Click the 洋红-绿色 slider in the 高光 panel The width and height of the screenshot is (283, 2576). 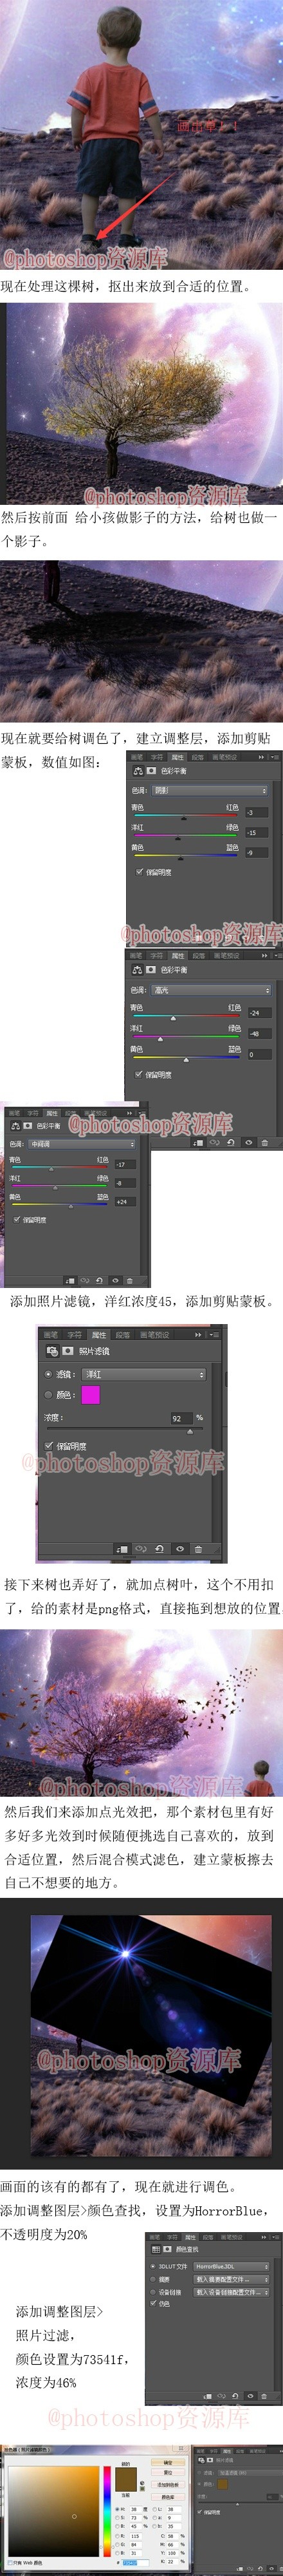coord(186,1037)
